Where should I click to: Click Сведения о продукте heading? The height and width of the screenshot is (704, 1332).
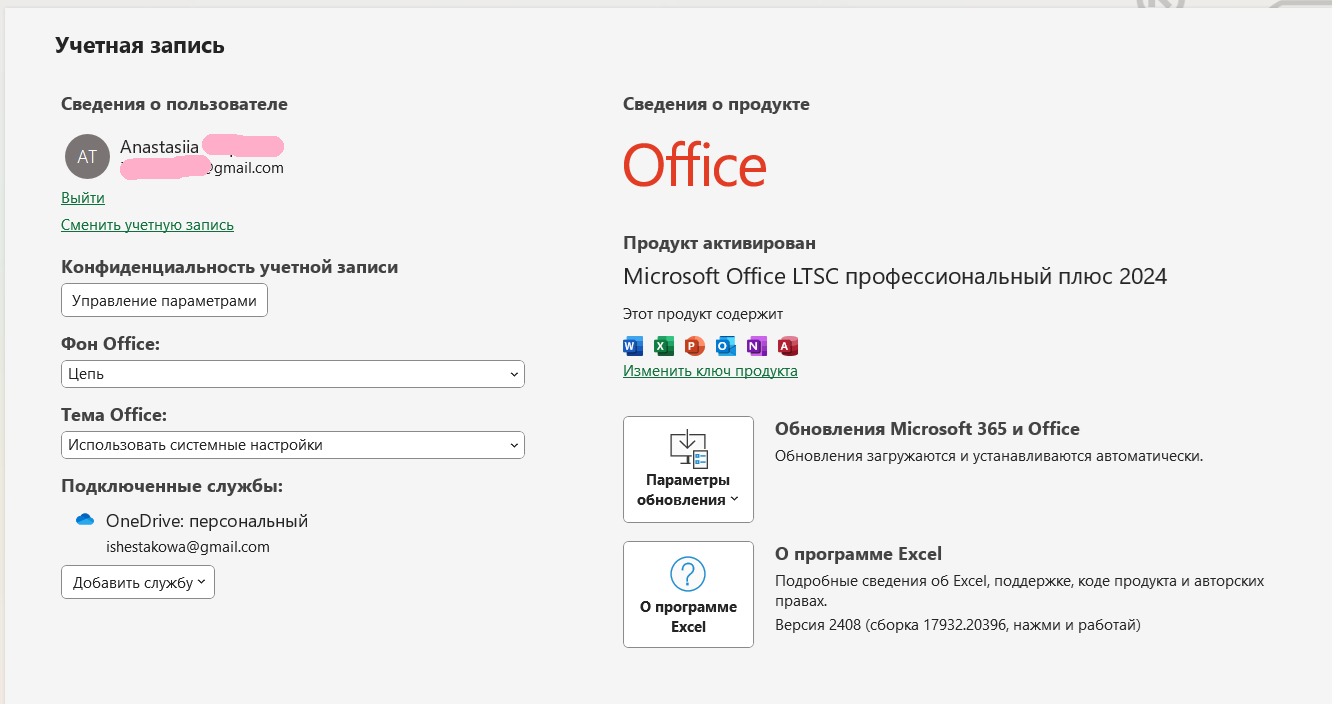[x=716, y=104]
